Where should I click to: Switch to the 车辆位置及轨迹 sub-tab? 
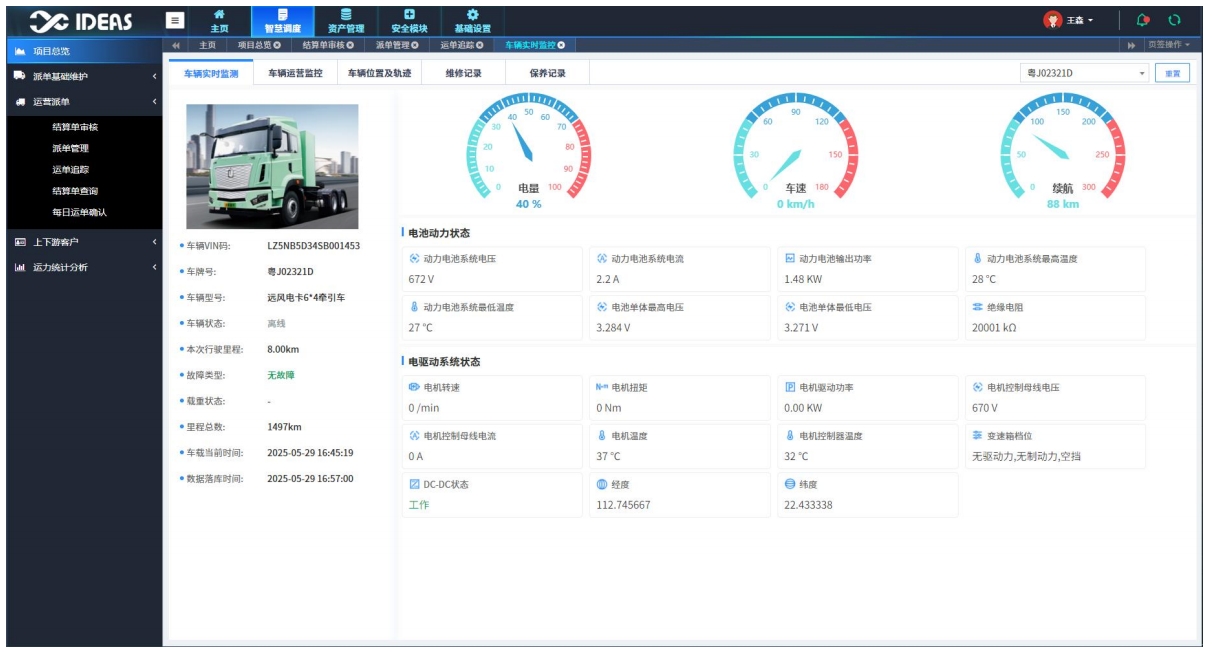(379, 73)
